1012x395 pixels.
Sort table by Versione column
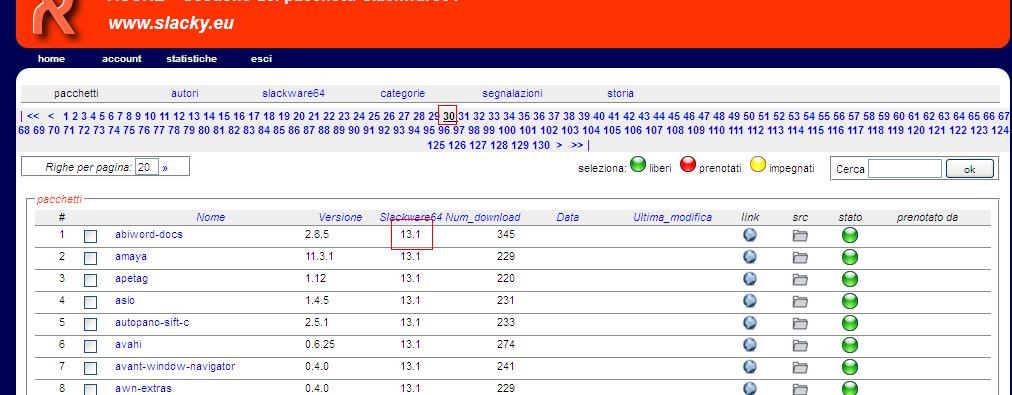pos(340,218)
